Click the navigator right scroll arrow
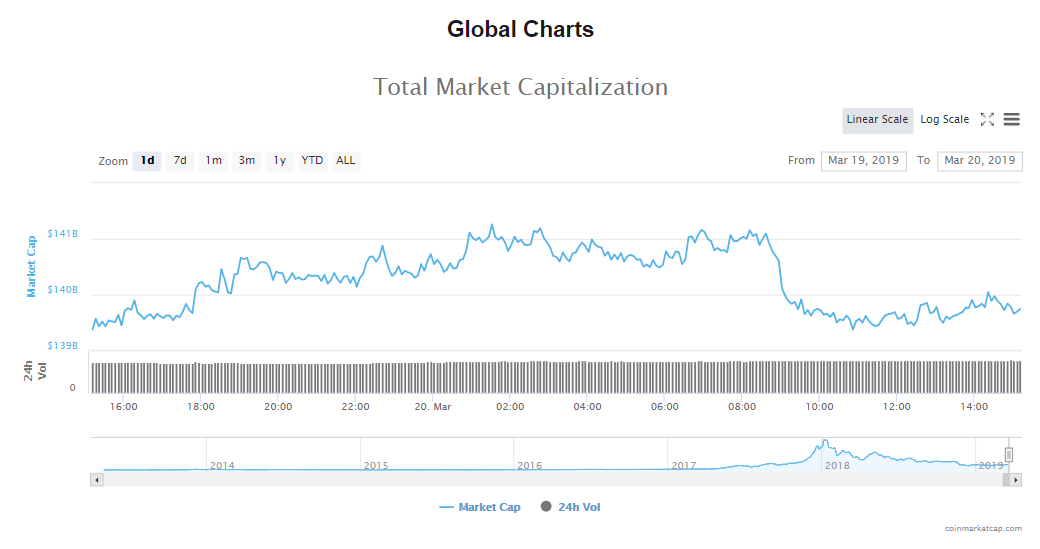Viewport: 1040px width, 549px height. [x=1016, y=480]
